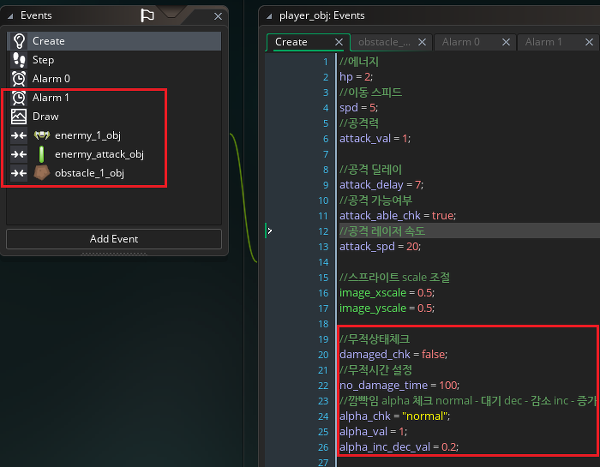Click code line 'image_xscale = 0.5;'
Image resolution: width=600 pixels, height=467 pixels.
click(x=387, y=293)
